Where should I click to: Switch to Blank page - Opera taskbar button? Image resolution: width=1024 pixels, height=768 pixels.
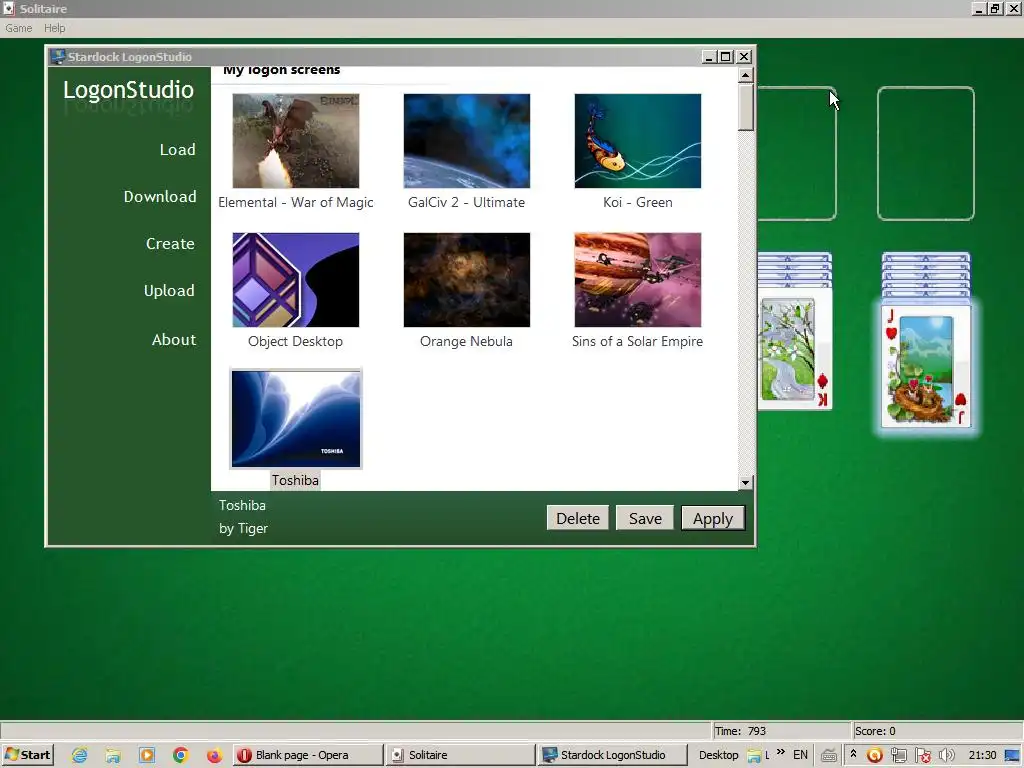308,755
